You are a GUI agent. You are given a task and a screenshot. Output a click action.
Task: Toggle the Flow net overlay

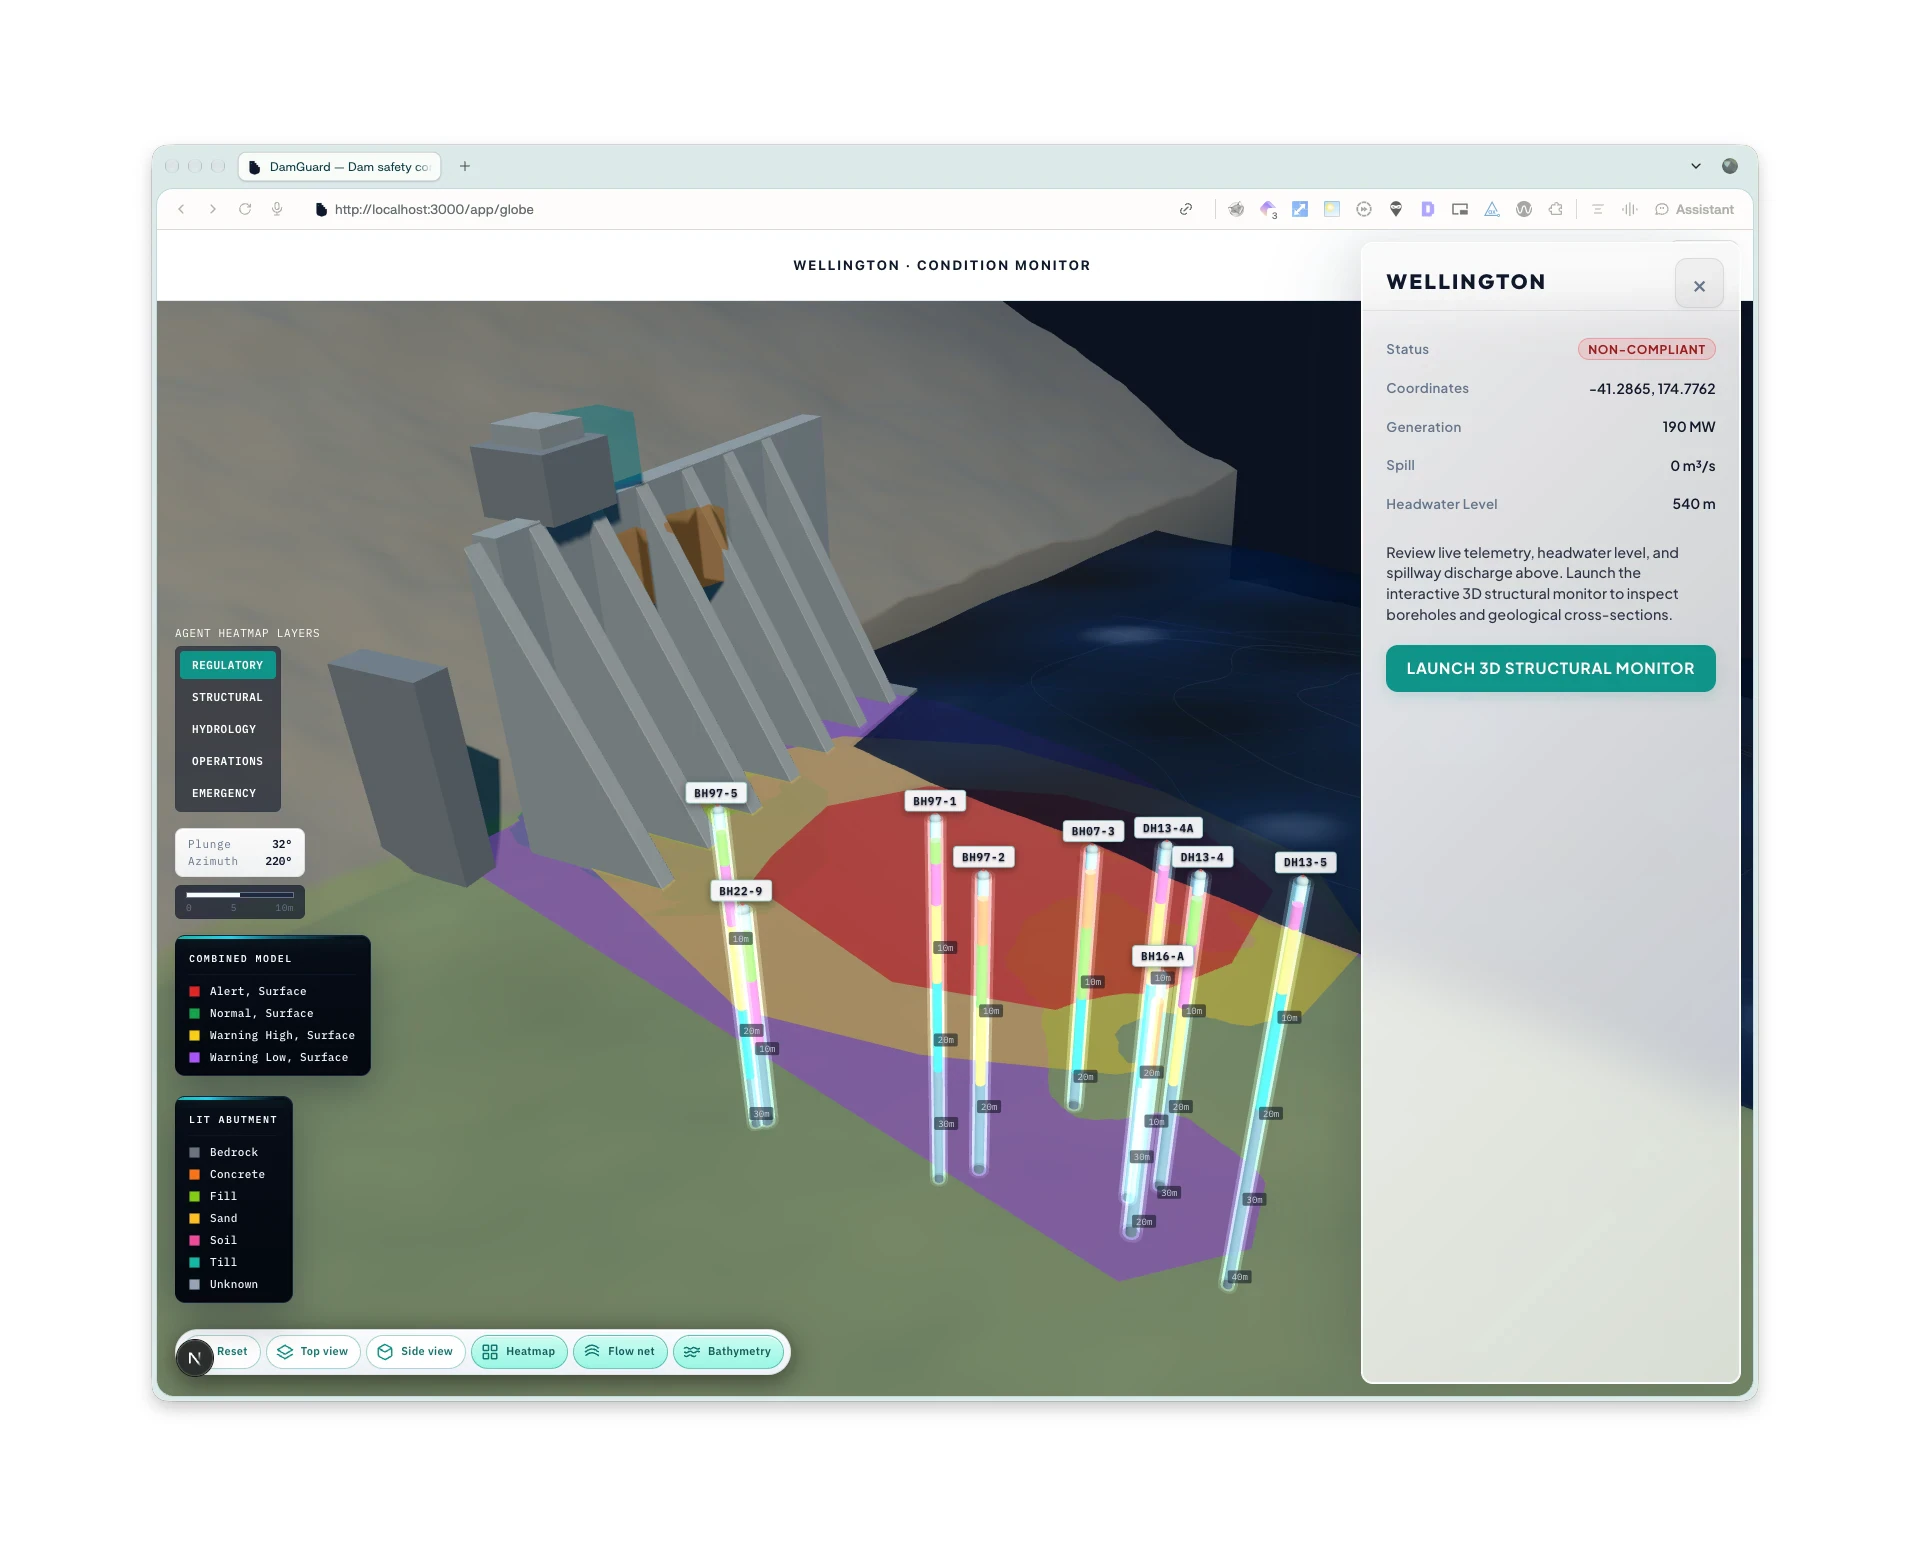point(620,1351)
